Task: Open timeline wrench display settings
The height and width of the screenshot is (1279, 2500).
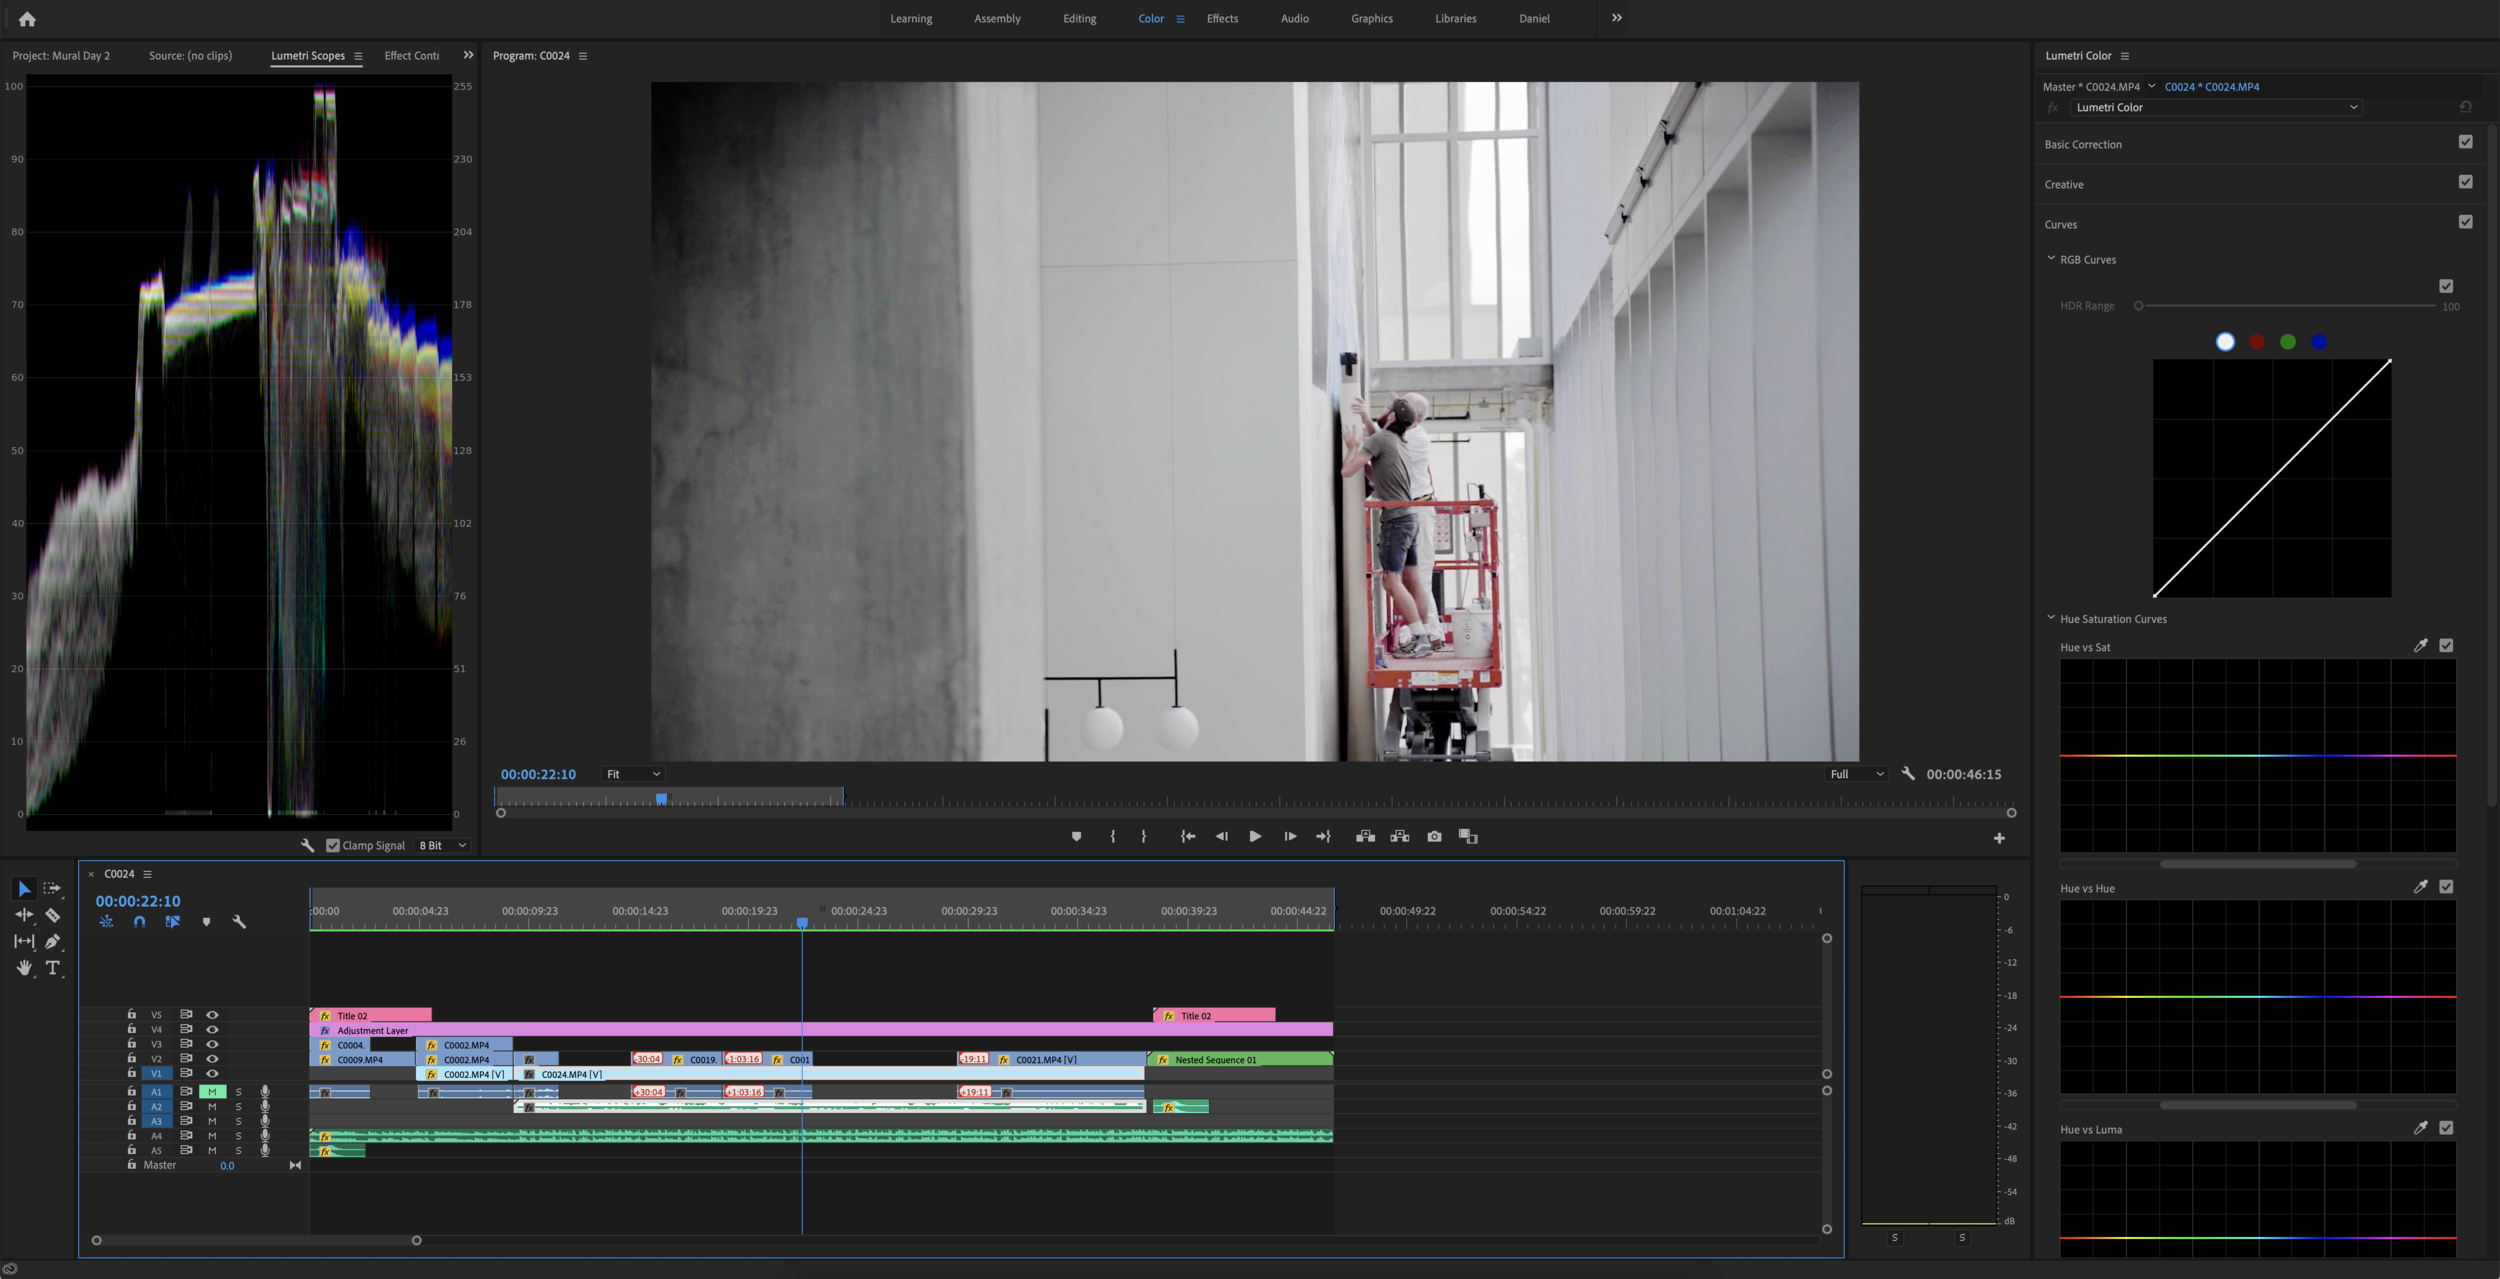Action: point(239,922)
